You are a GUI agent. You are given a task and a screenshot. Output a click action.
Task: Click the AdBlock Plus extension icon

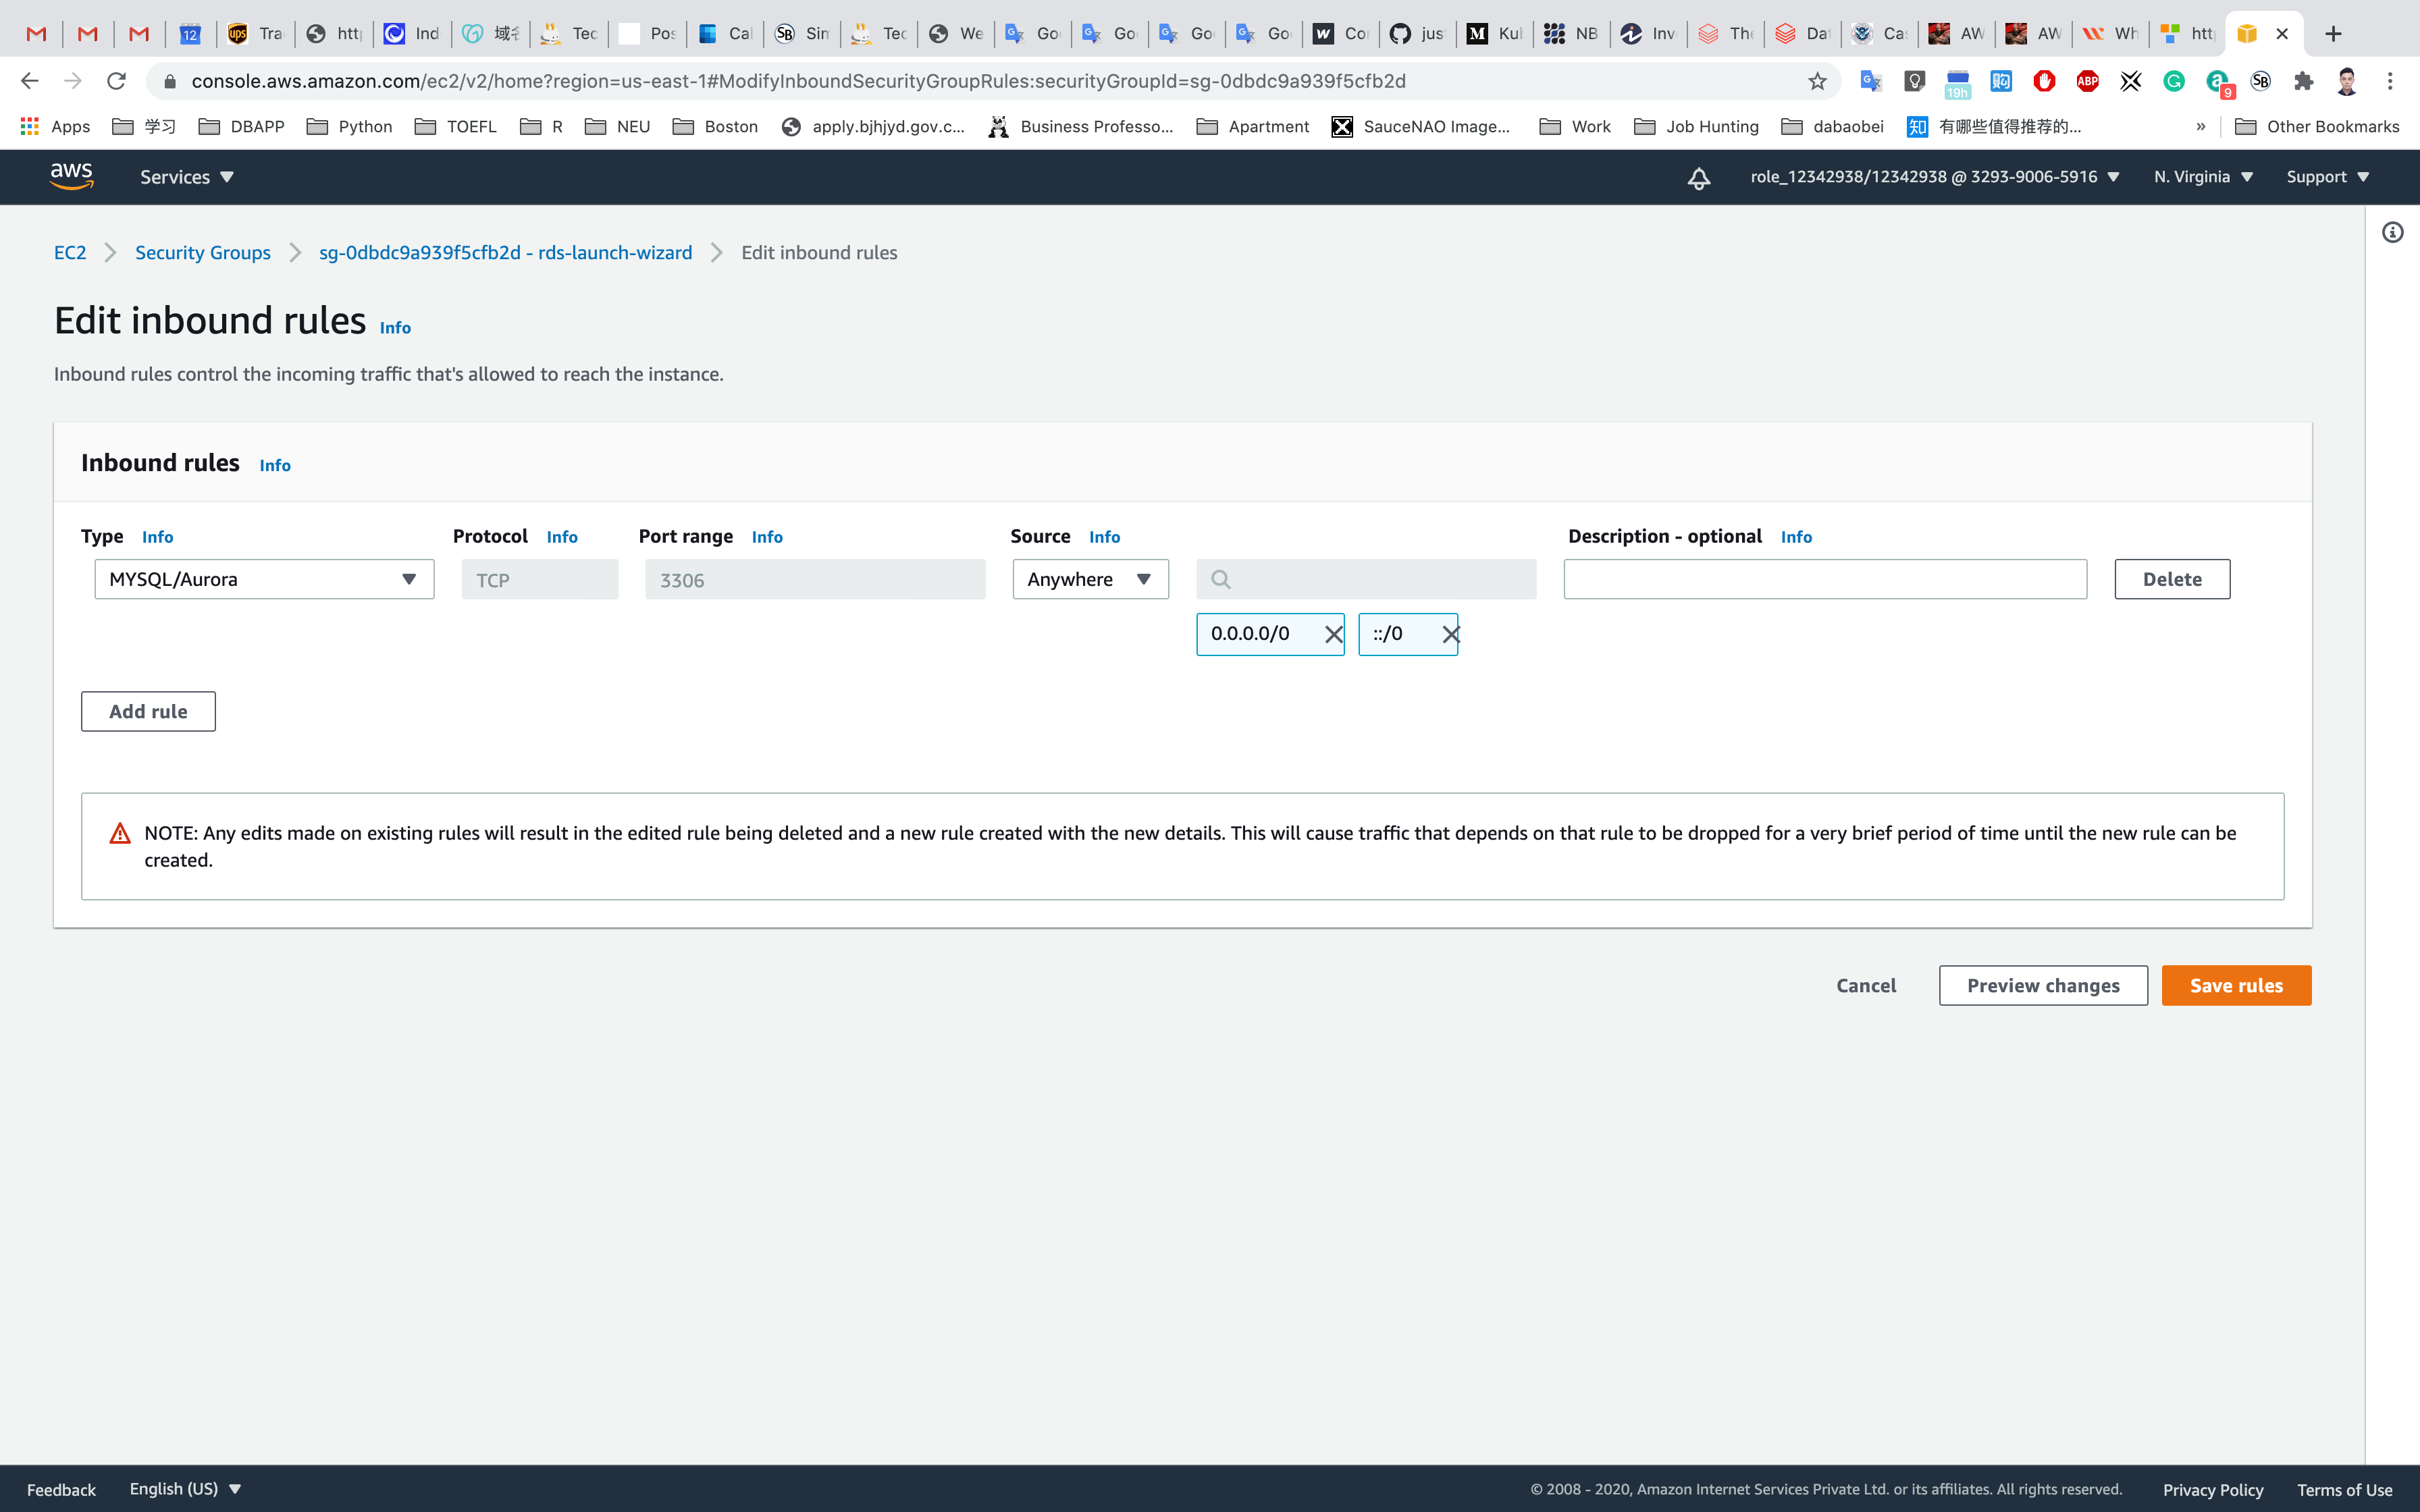[x=2087, y=82]
